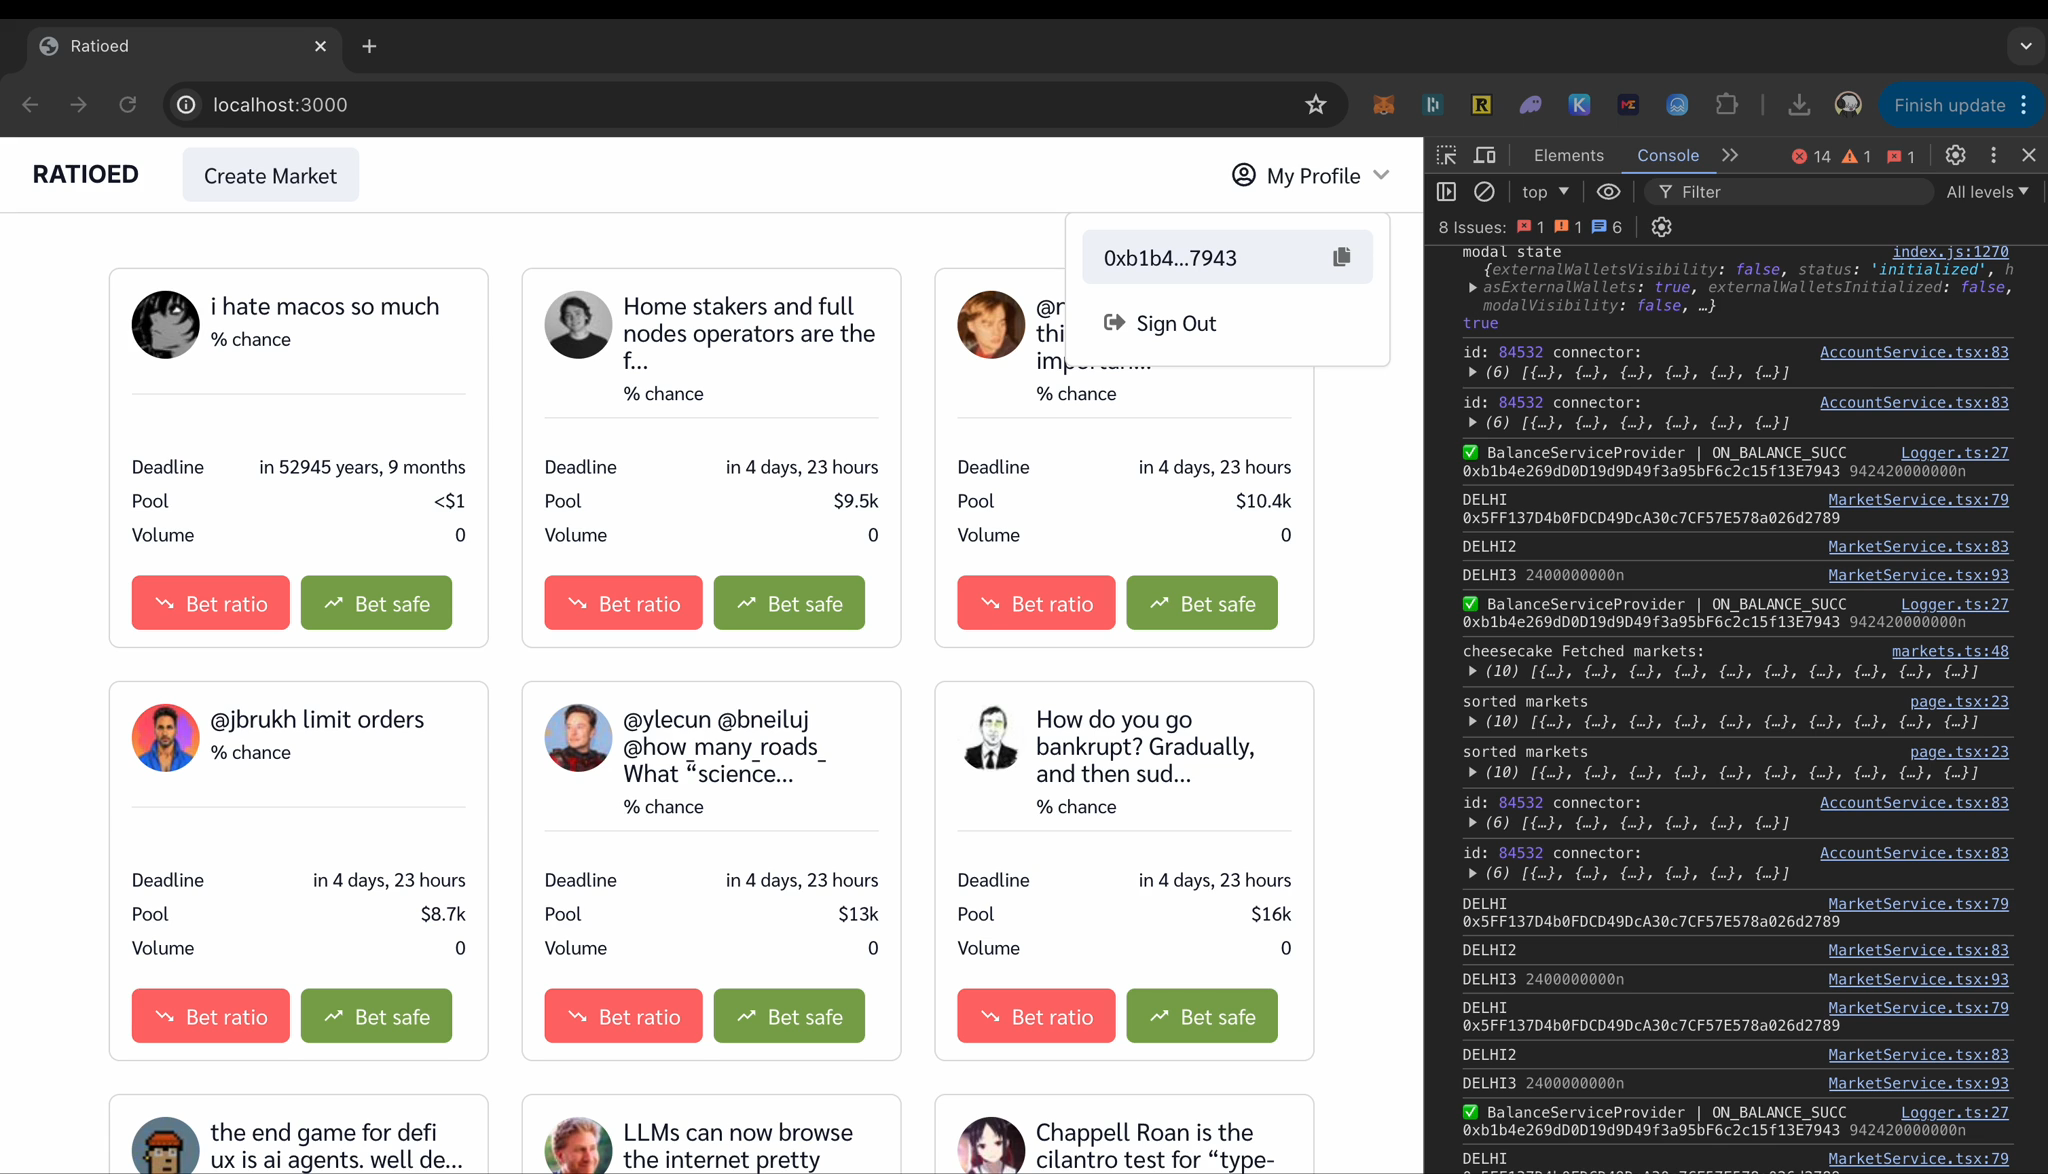
Task: Open the issues settings gear
Action: tap(1661, 227)
